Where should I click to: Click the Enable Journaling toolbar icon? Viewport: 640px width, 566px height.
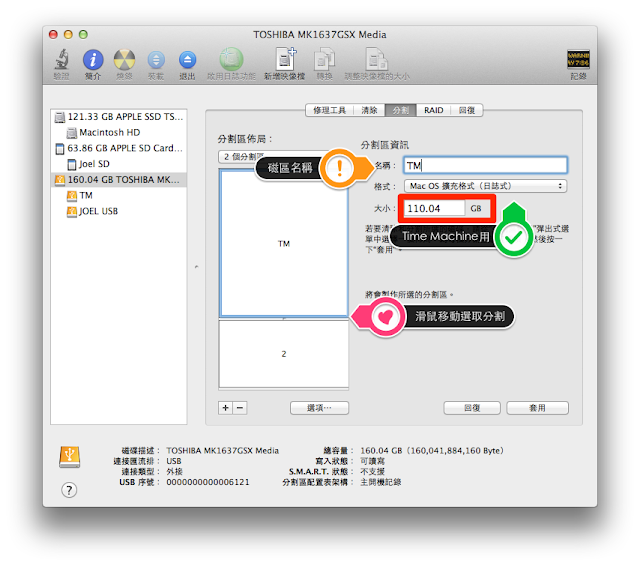231,60
